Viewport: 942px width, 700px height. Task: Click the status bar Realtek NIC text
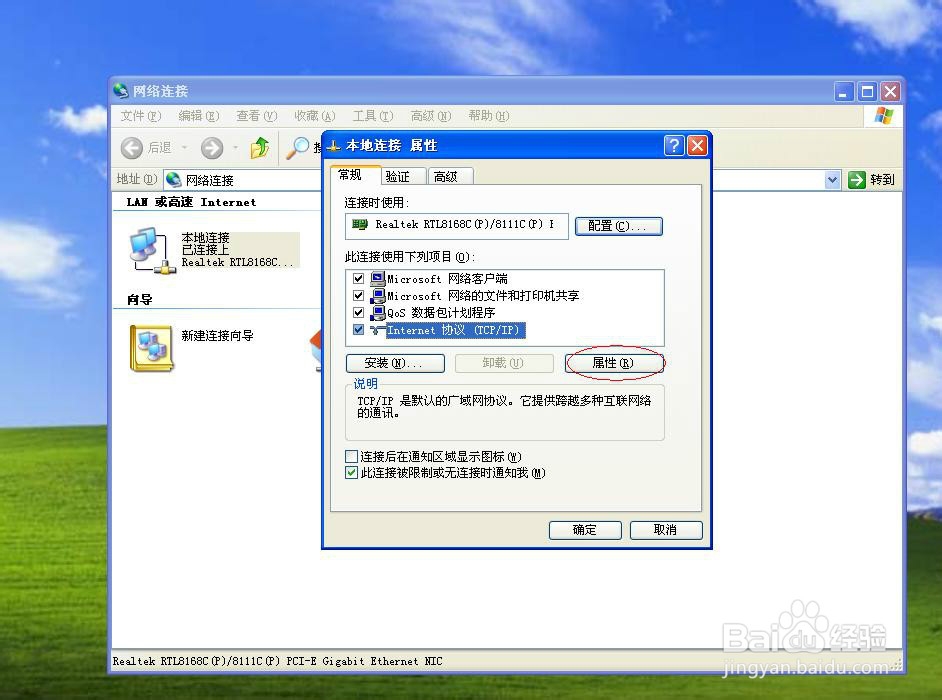click(278, 662)
